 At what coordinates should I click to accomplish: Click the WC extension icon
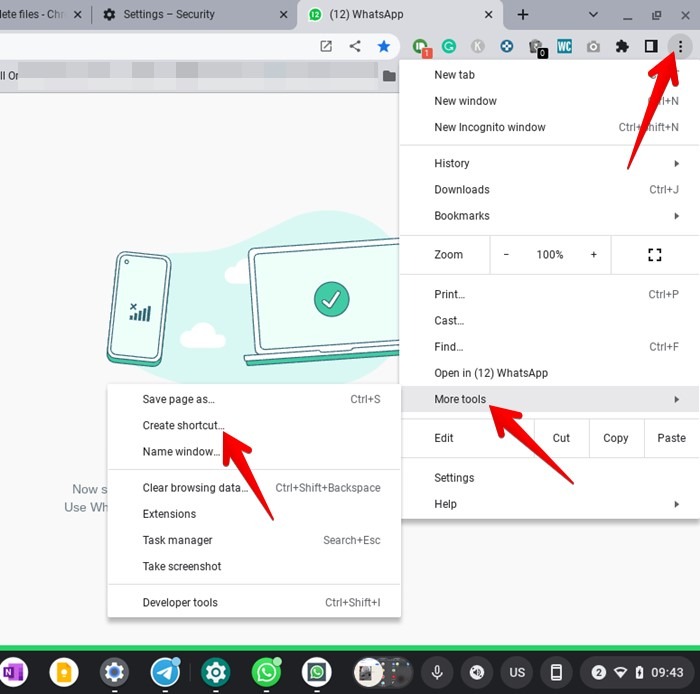564,46
